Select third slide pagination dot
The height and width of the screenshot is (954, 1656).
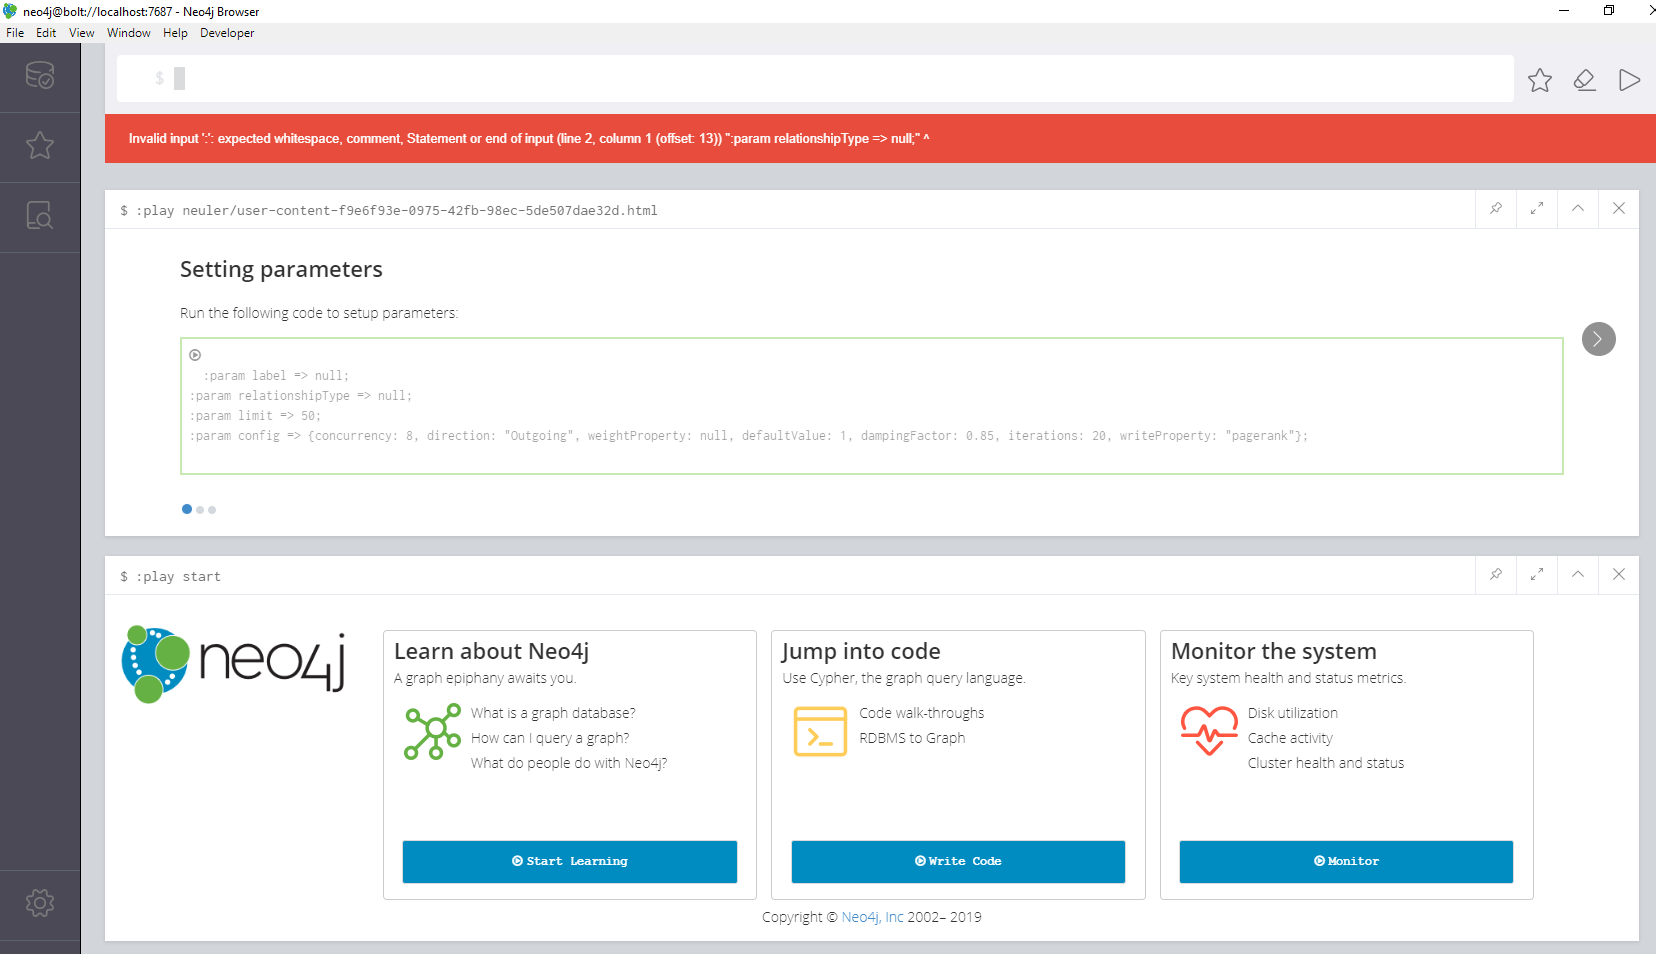point(212,510)
